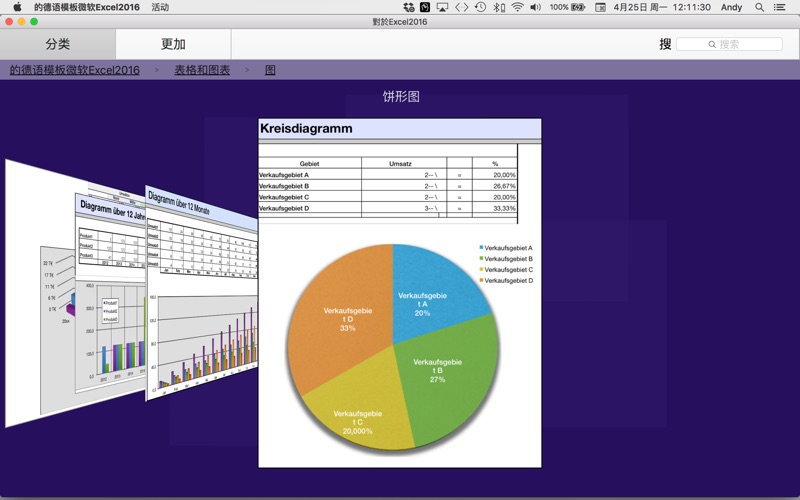Go to 的德语模板微软Excel2016 breadcrumb link
This screenshot has width=800, height=500.
click(x=74, y=70)
